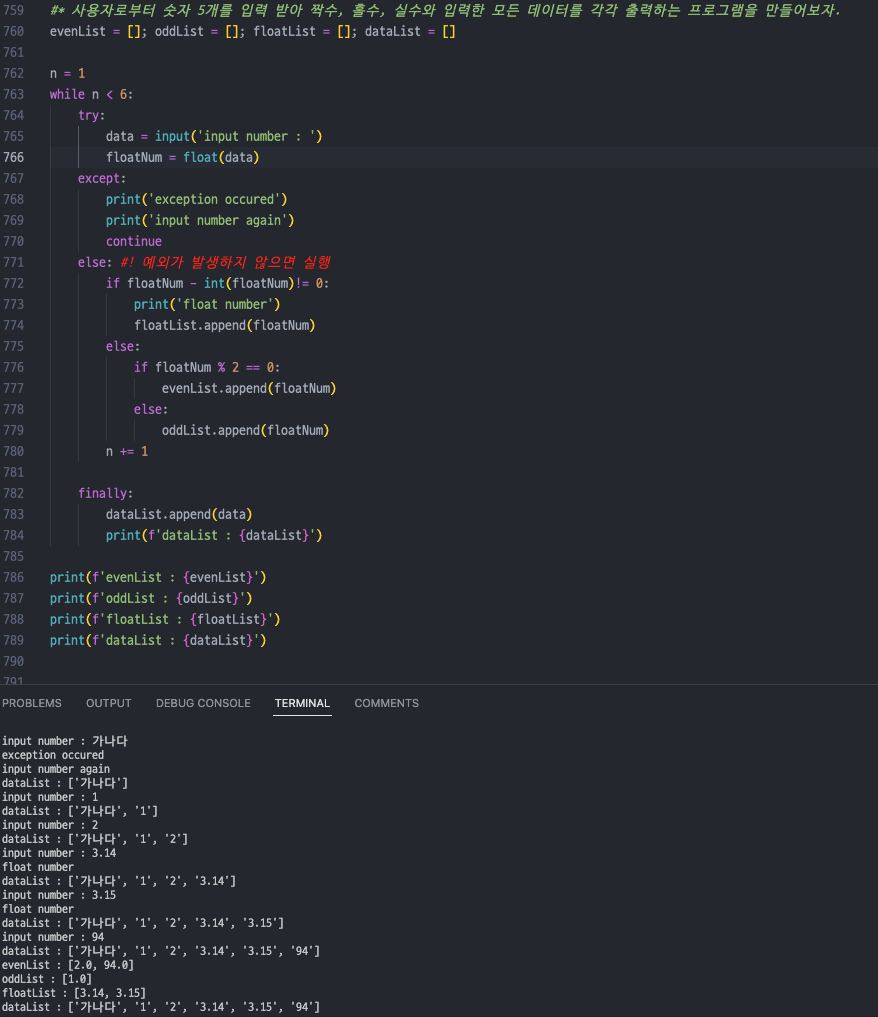Open the COMMENTS panel tab

[386, 703]
